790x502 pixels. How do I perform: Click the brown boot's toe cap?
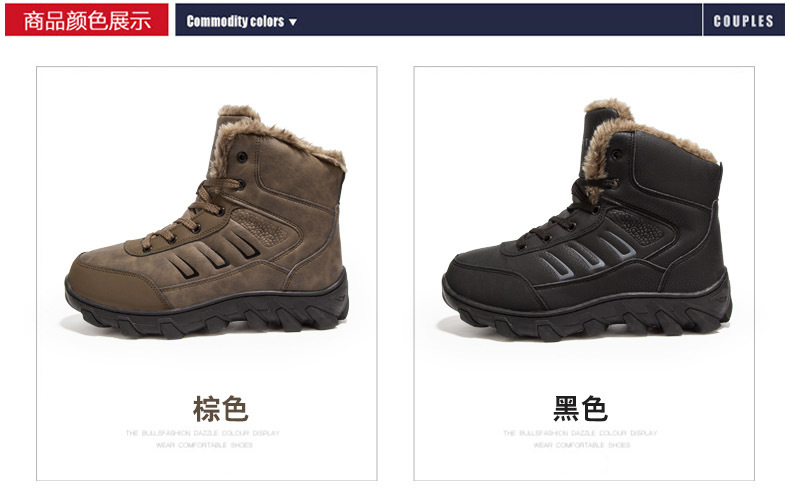(x=116, y=282)
